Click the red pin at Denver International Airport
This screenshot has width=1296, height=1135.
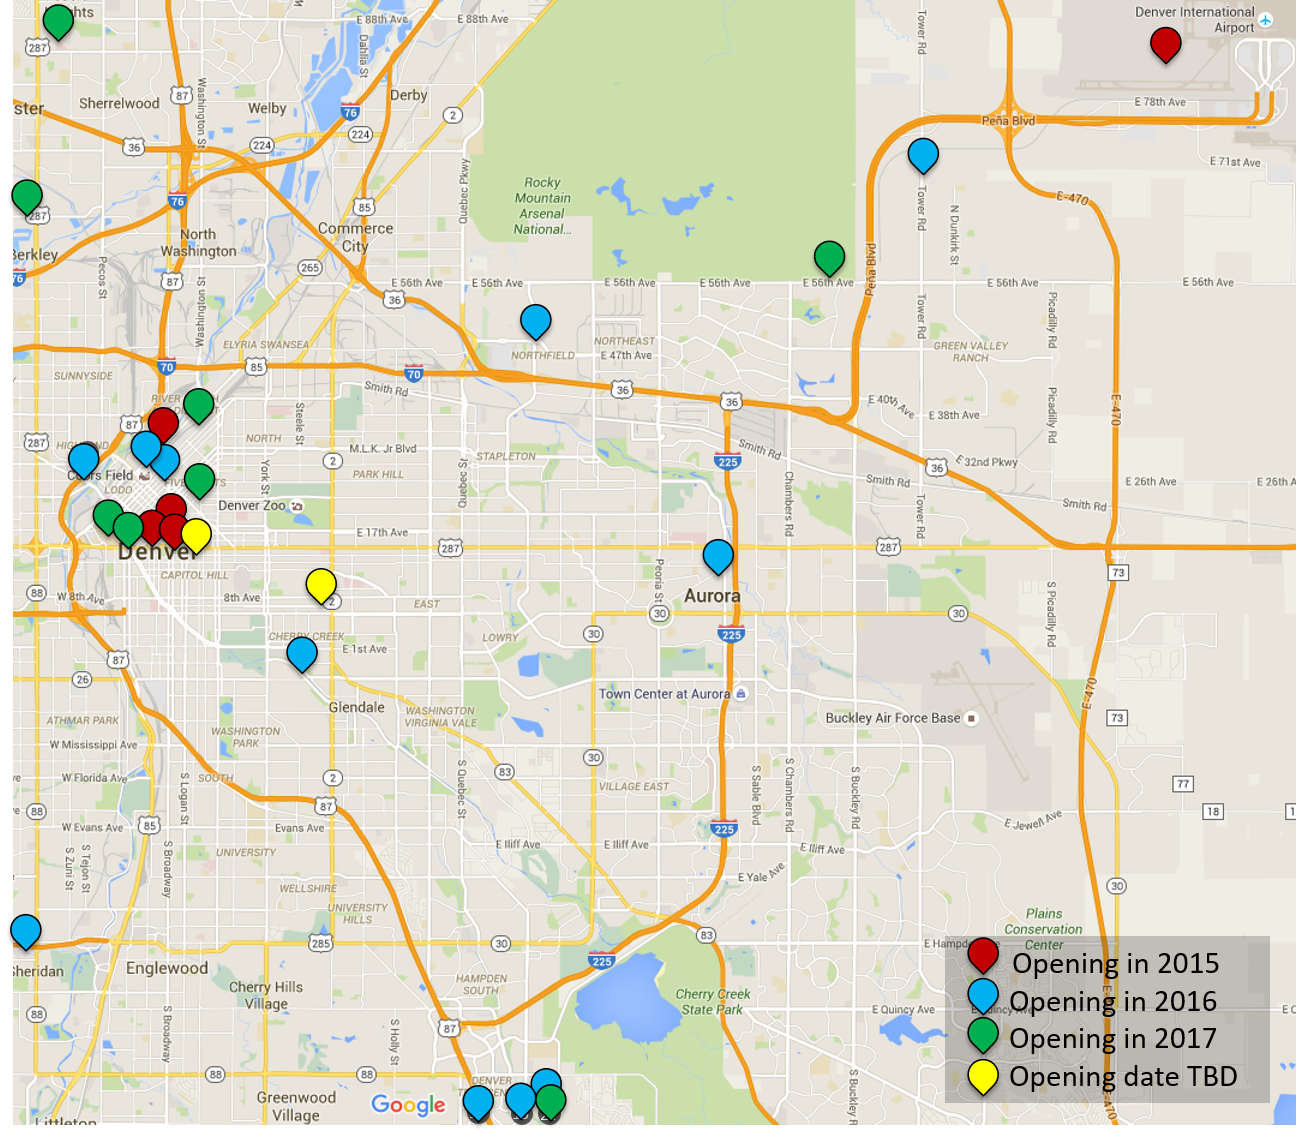(x=1165, y=43)
